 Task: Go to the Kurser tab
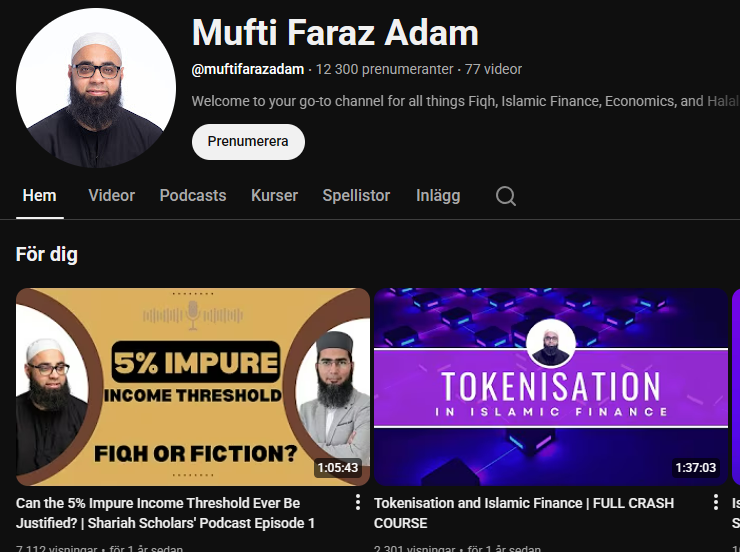click(274, 196)
